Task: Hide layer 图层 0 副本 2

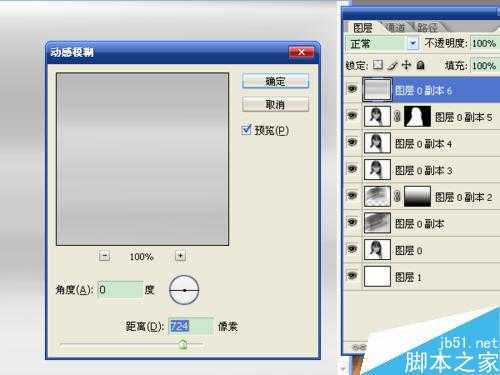Action: (x=352, y=196)
